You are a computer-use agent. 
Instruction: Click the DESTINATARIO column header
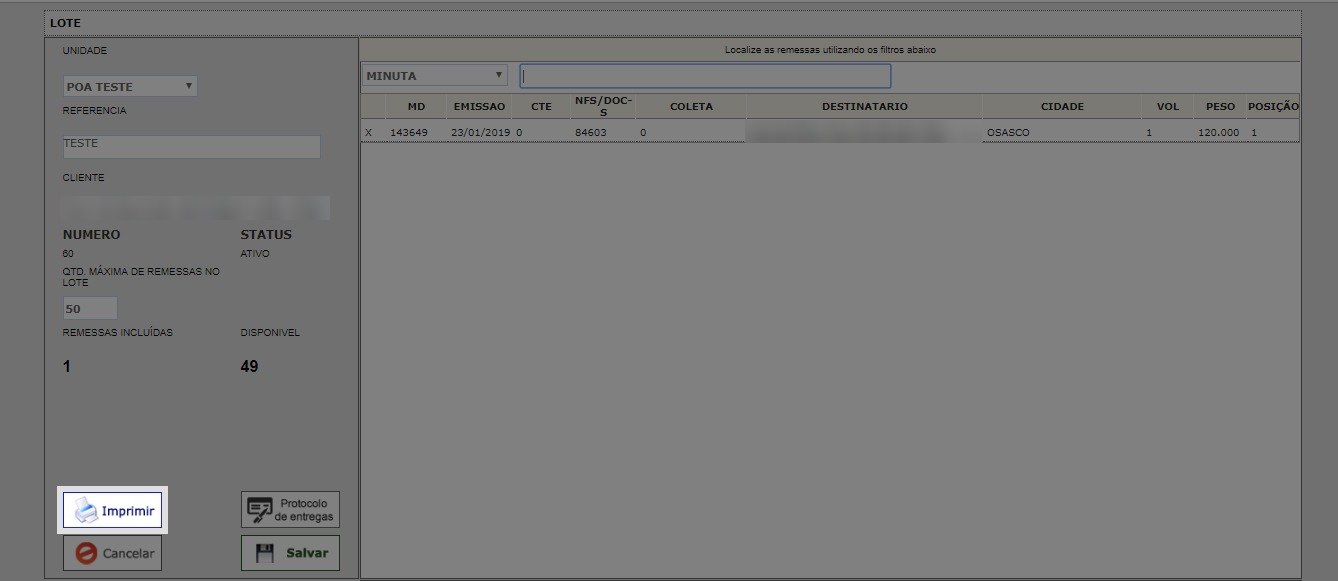click(864, 106)
